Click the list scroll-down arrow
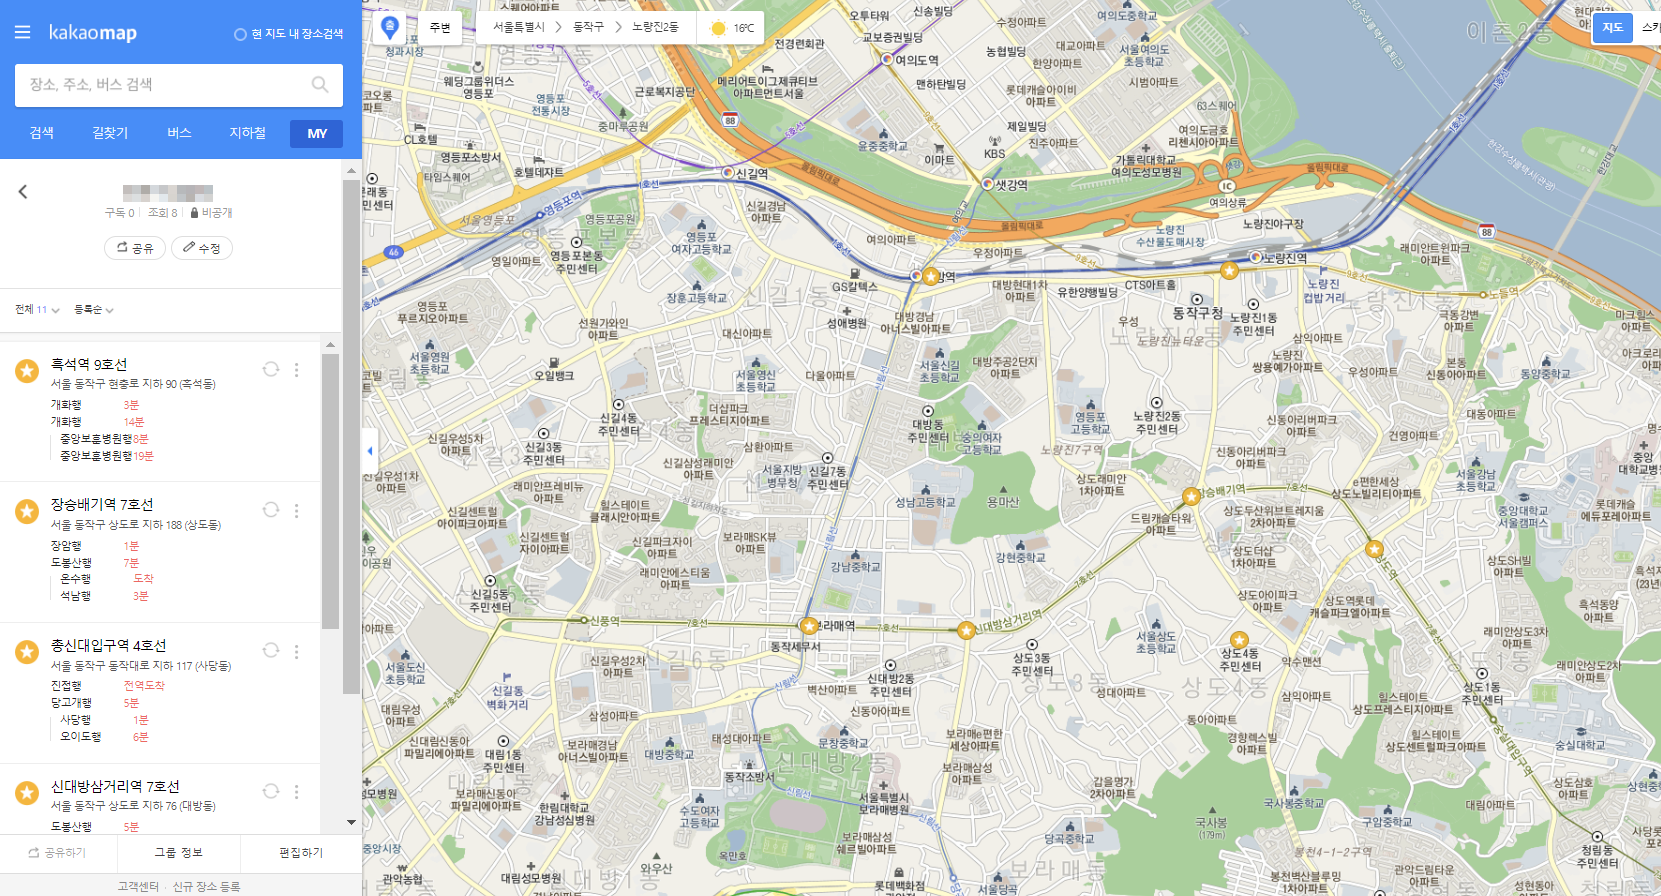 point(351,822)
